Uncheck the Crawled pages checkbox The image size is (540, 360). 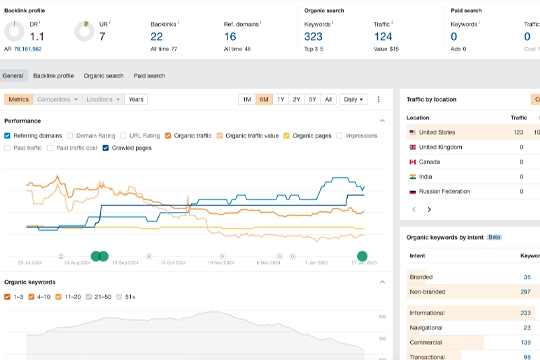(106, 148)
